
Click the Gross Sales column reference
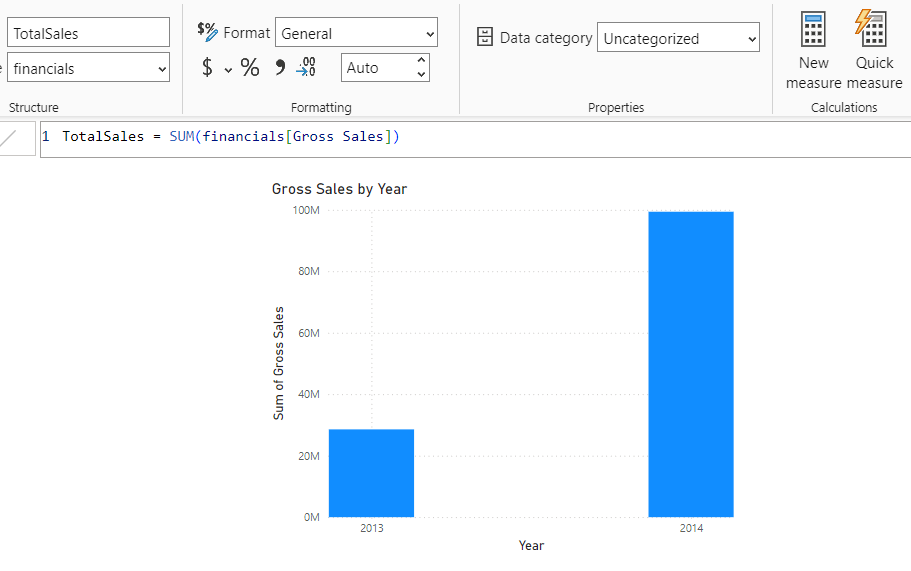[338, 137]
